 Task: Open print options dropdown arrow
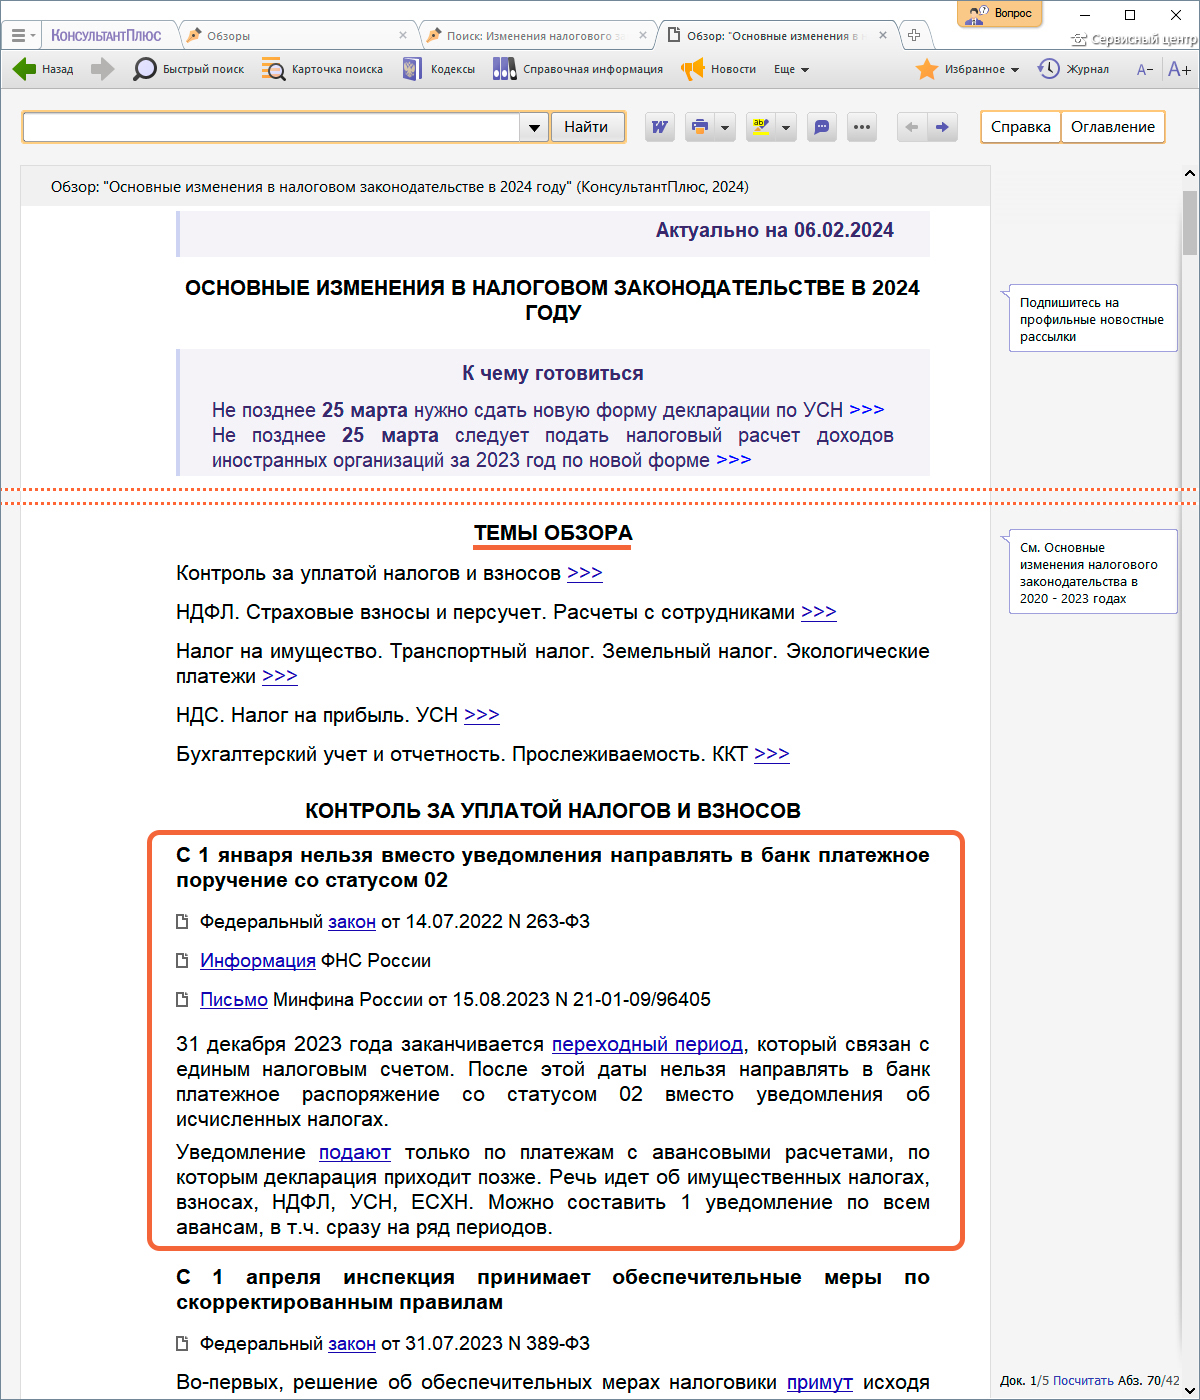coord(725,127)
